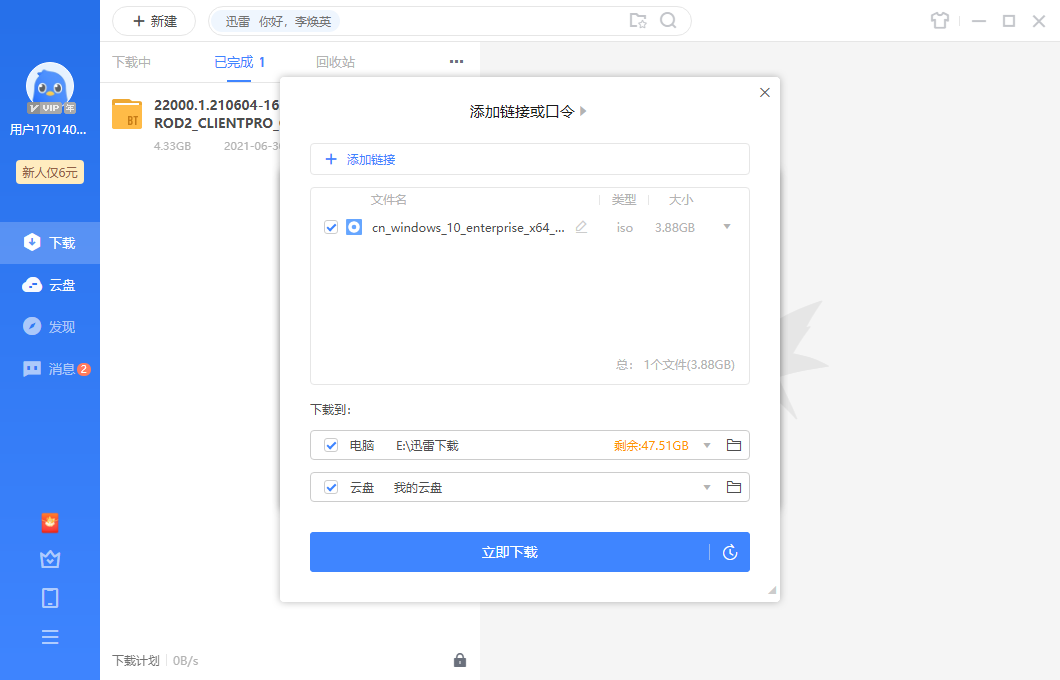
Task: Click the pencil icon to rename file
Action: [x=581, y=227]
